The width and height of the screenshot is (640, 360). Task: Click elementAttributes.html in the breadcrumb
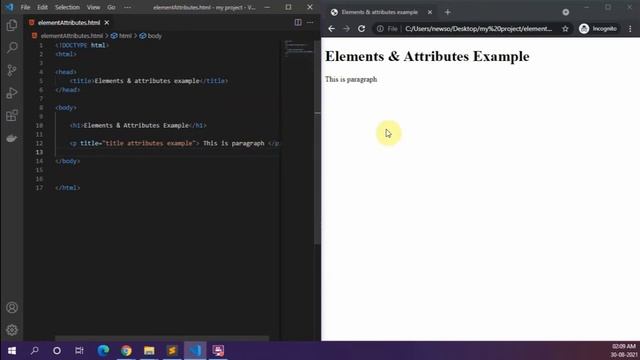coord(71,36)
